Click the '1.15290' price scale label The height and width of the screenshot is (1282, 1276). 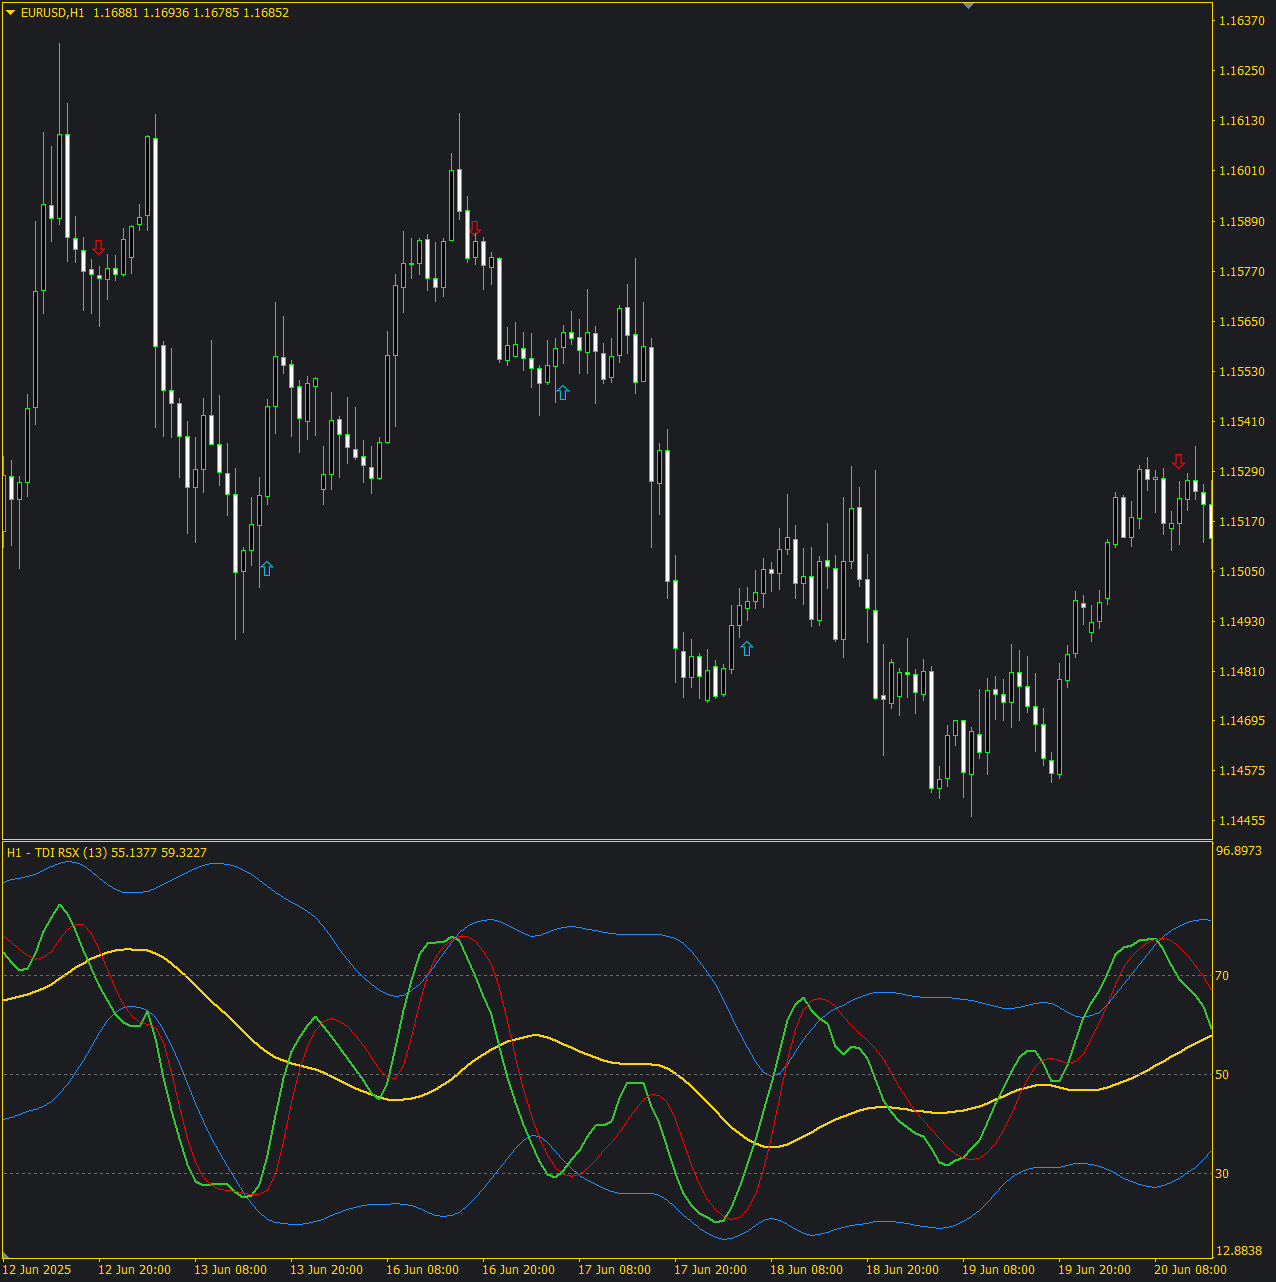(x=1241, y=471)
